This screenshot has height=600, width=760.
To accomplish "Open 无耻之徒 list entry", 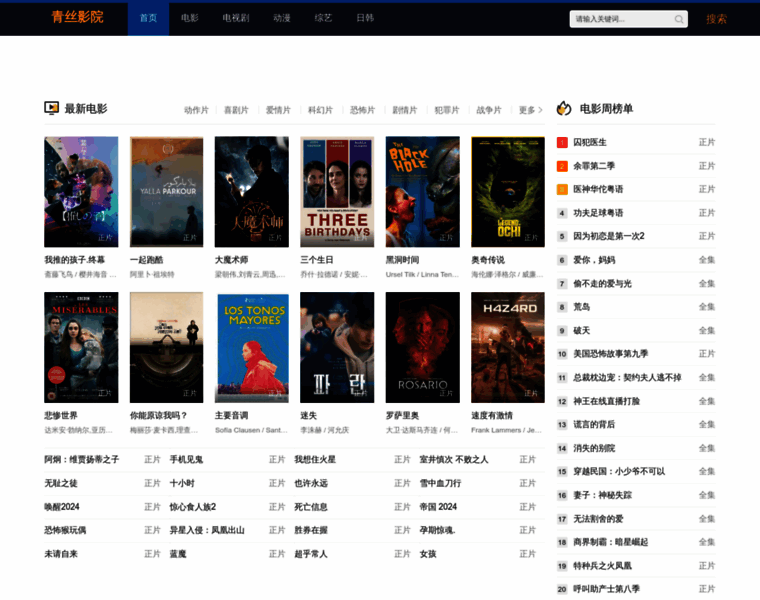I will pos(61,483).
